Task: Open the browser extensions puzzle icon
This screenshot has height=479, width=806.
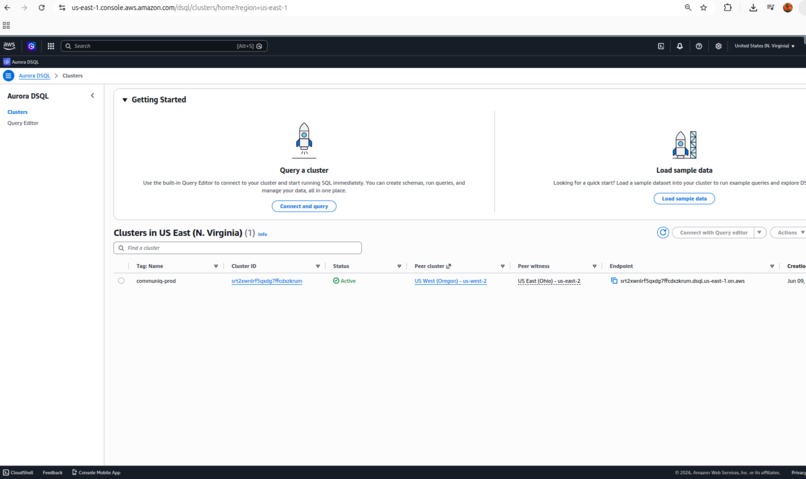Action: click(x=727, y=8)
